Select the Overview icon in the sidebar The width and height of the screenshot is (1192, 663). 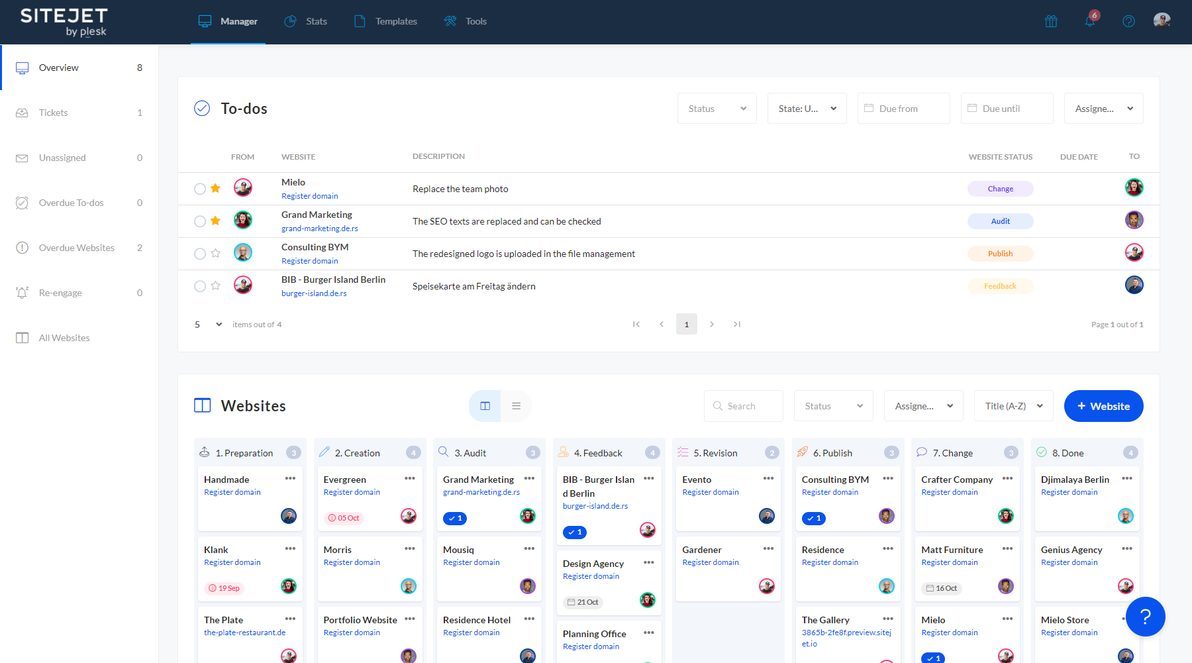(22, 67)
